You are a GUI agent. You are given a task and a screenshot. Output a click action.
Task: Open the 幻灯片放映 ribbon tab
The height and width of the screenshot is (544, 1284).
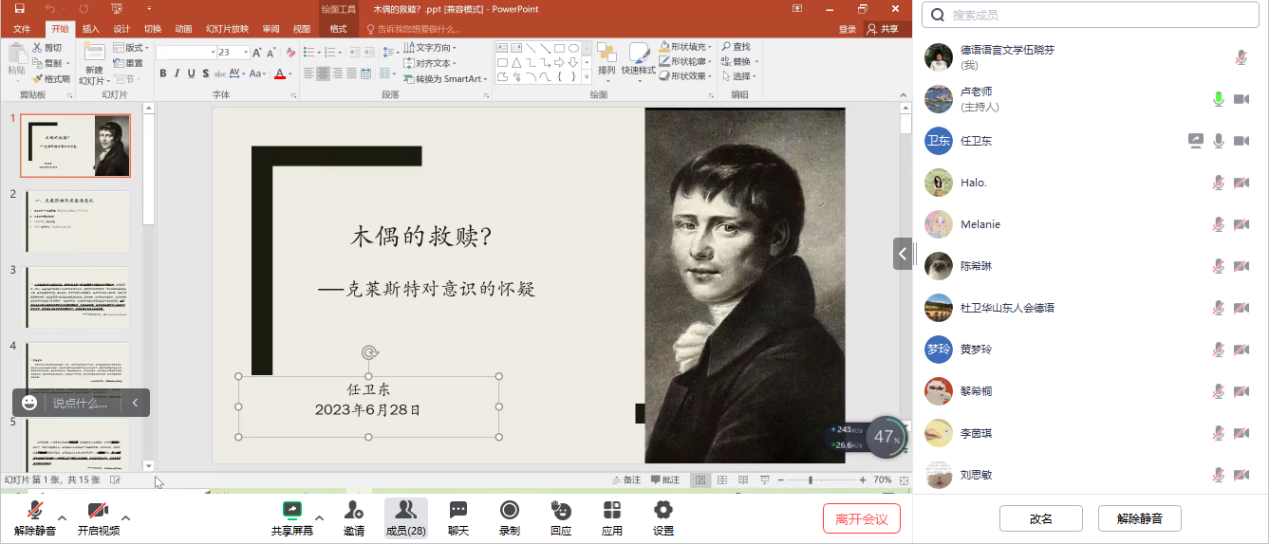pos(227,29)
